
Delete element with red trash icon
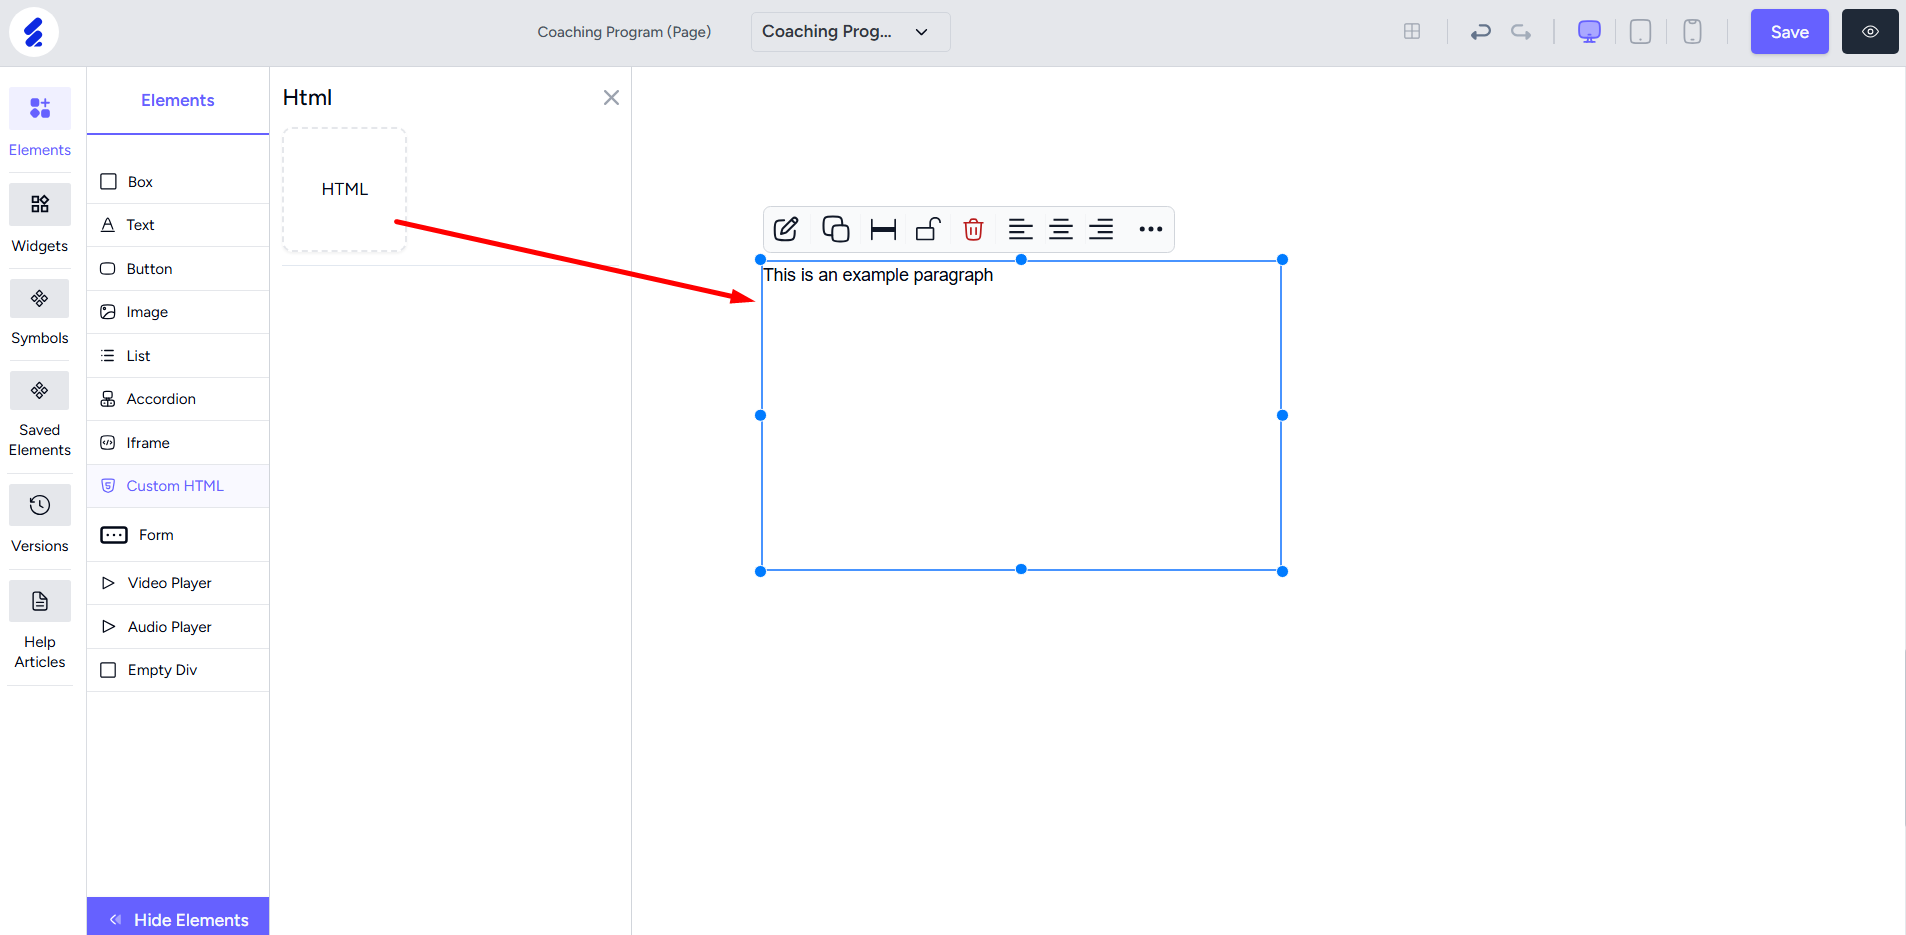[x=973, y=229]
